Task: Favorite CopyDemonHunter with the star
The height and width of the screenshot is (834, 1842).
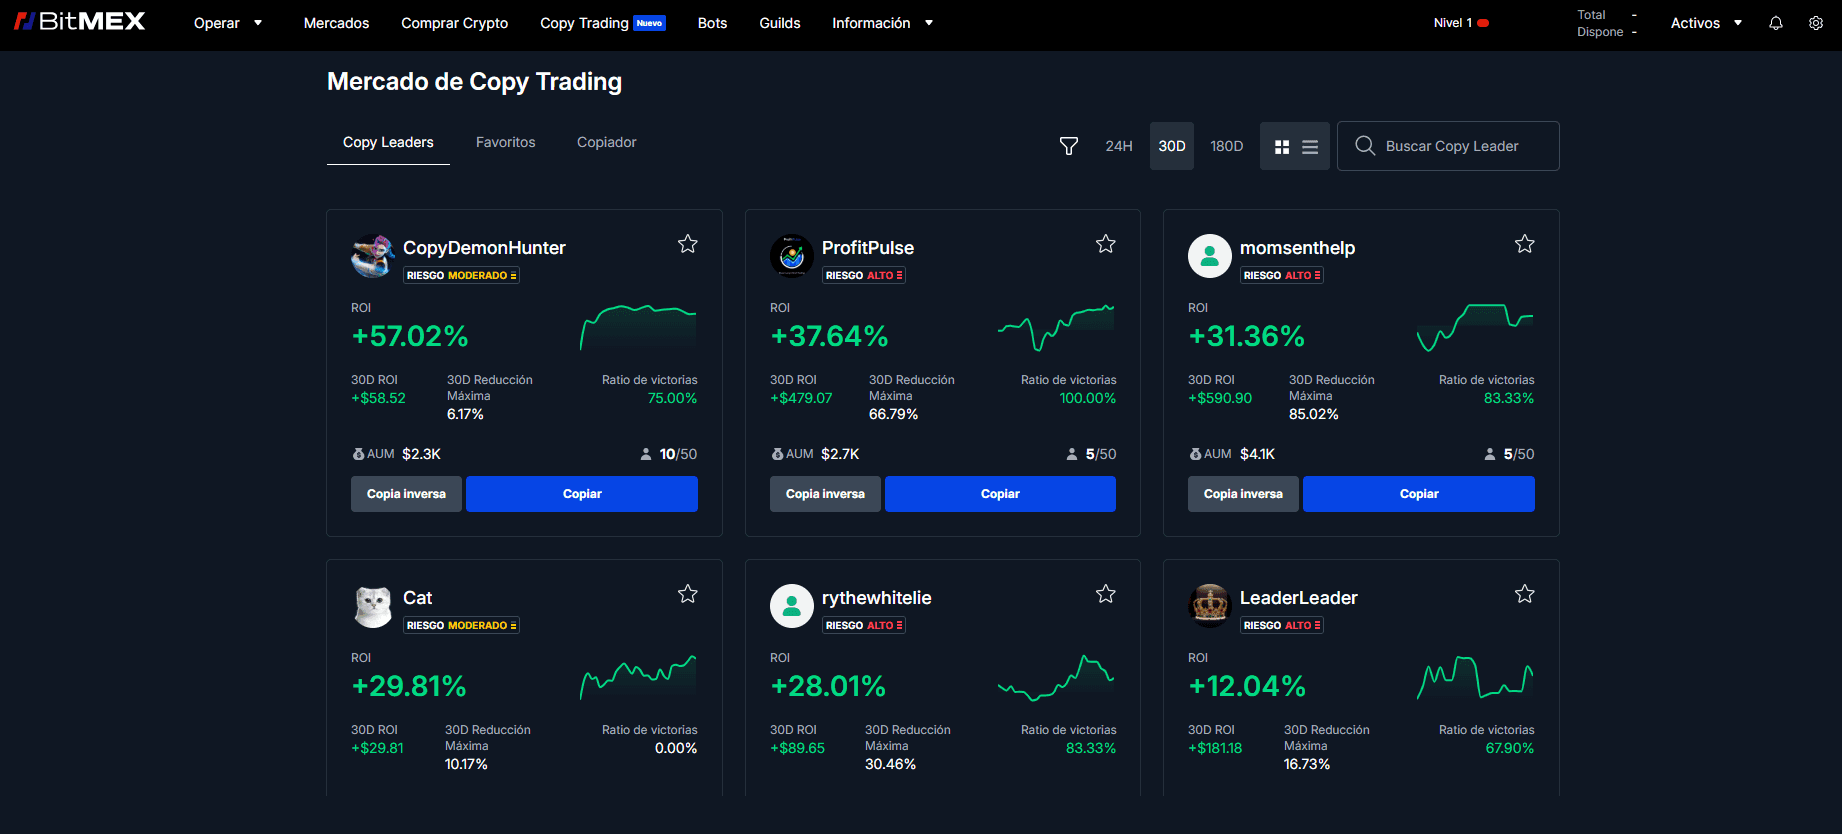Action: pos(688,244)
